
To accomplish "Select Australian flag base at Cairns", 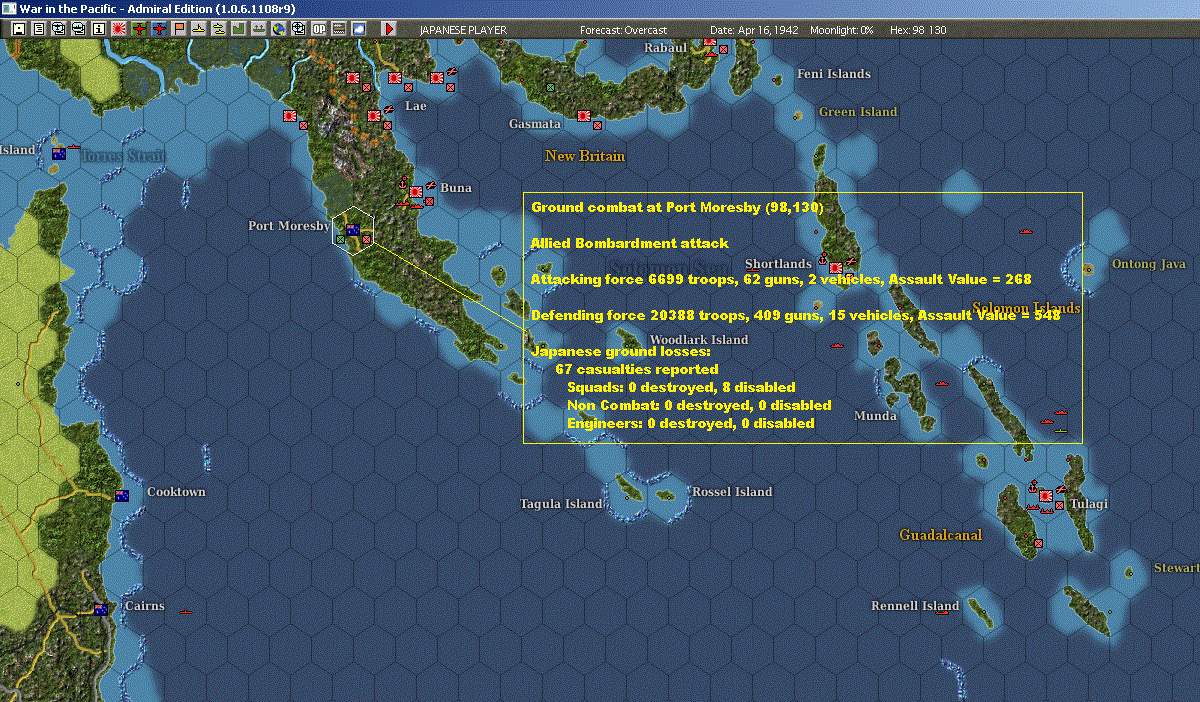I will pos(101,610).
